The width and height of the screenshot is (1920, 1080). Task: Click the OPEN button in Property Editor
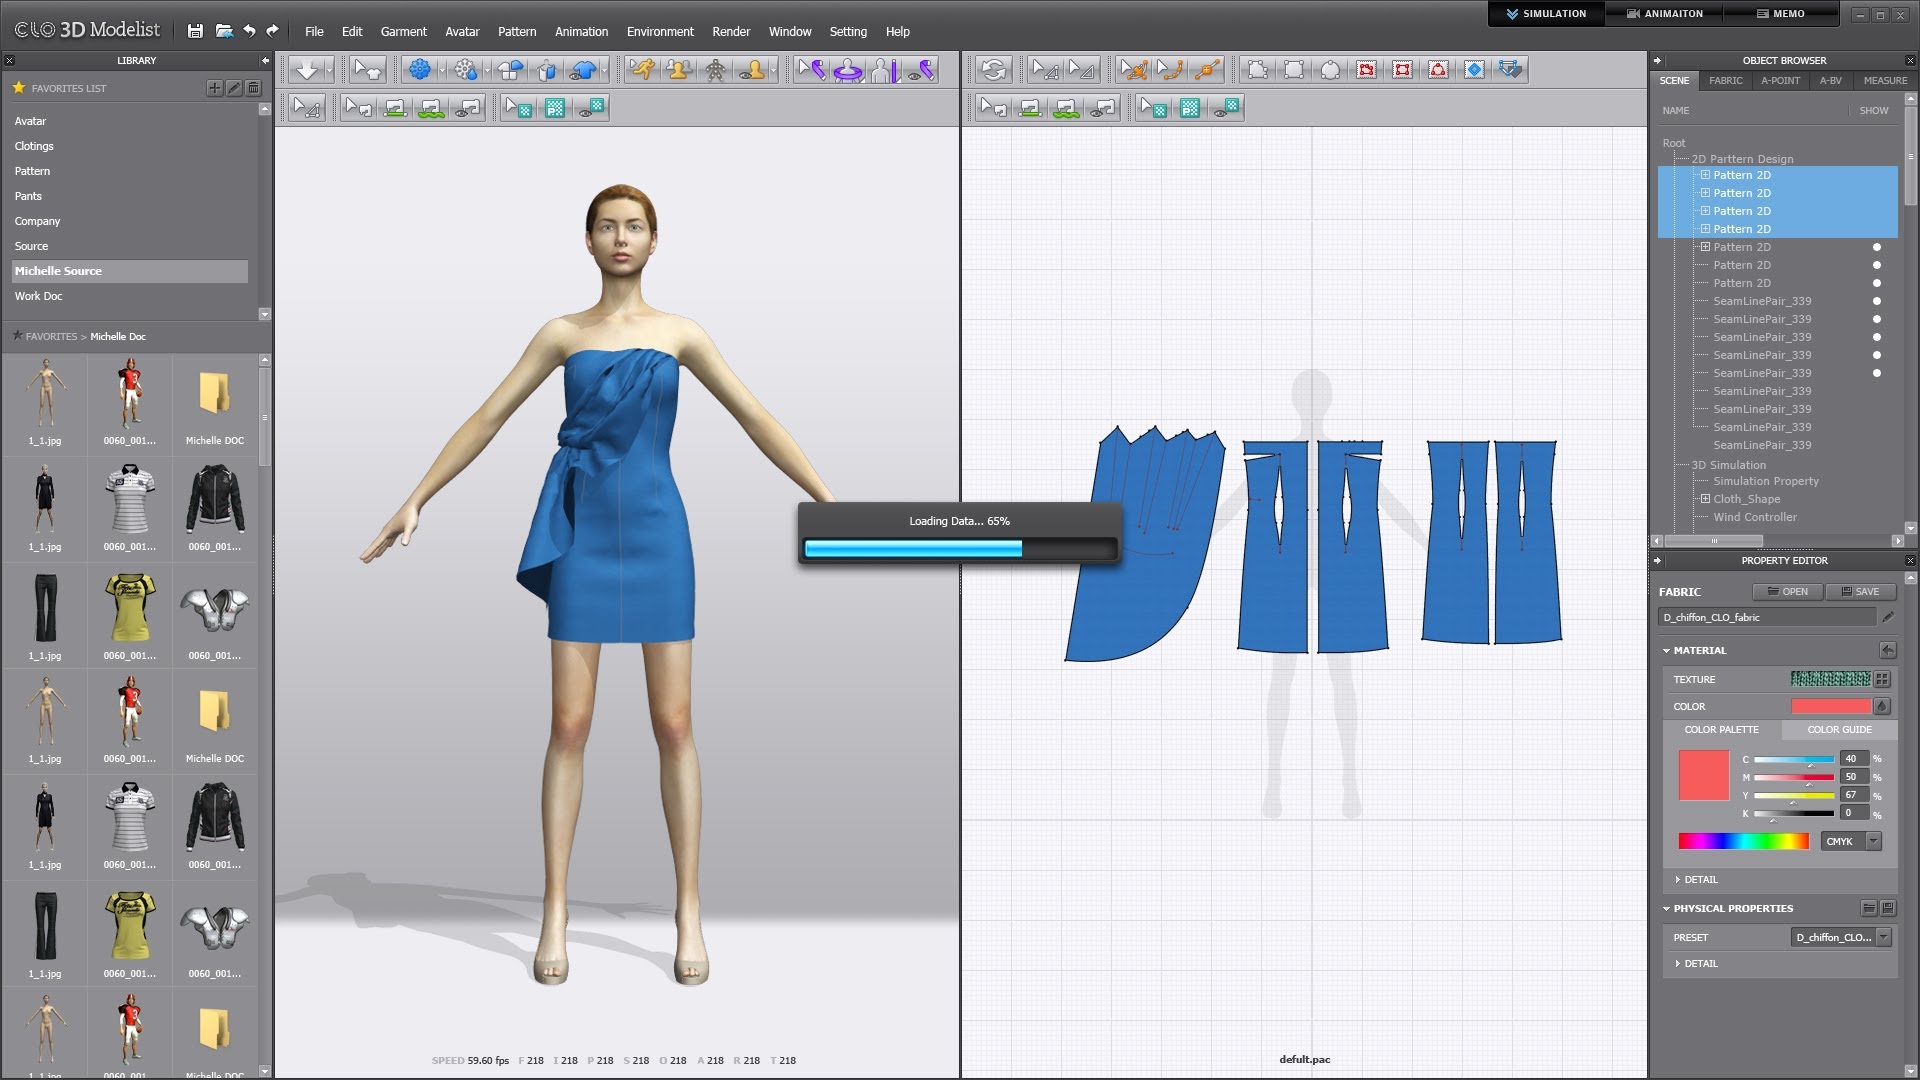point(1788,591)
